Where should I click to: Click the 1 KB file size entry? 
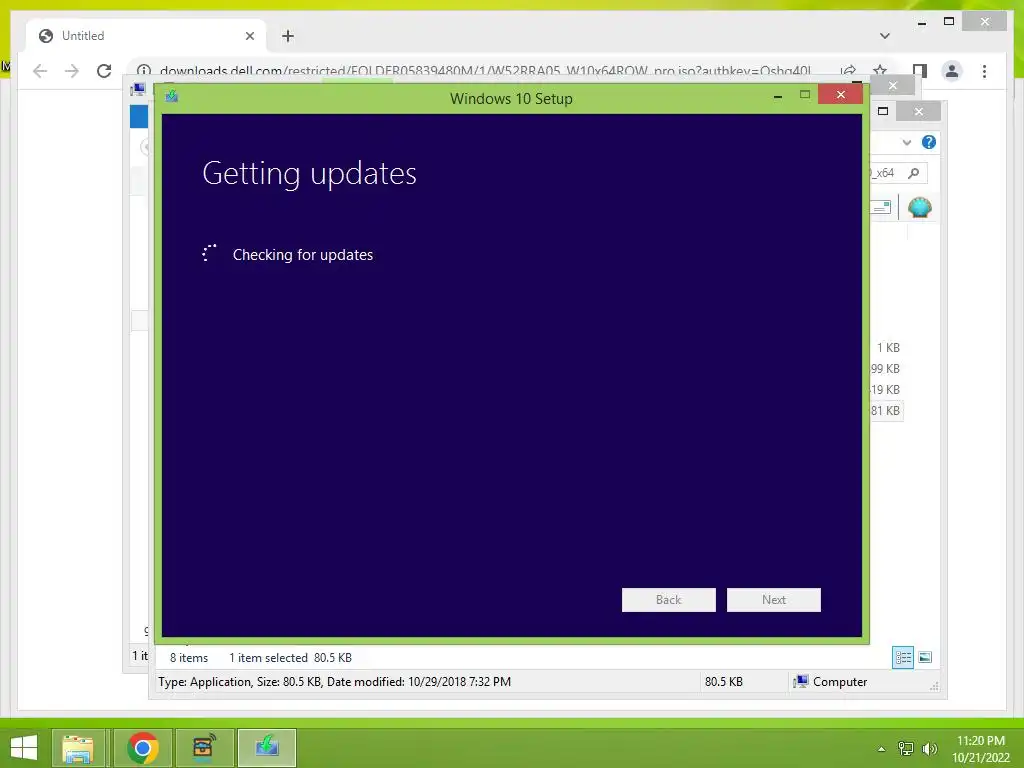tap(888, 347)
